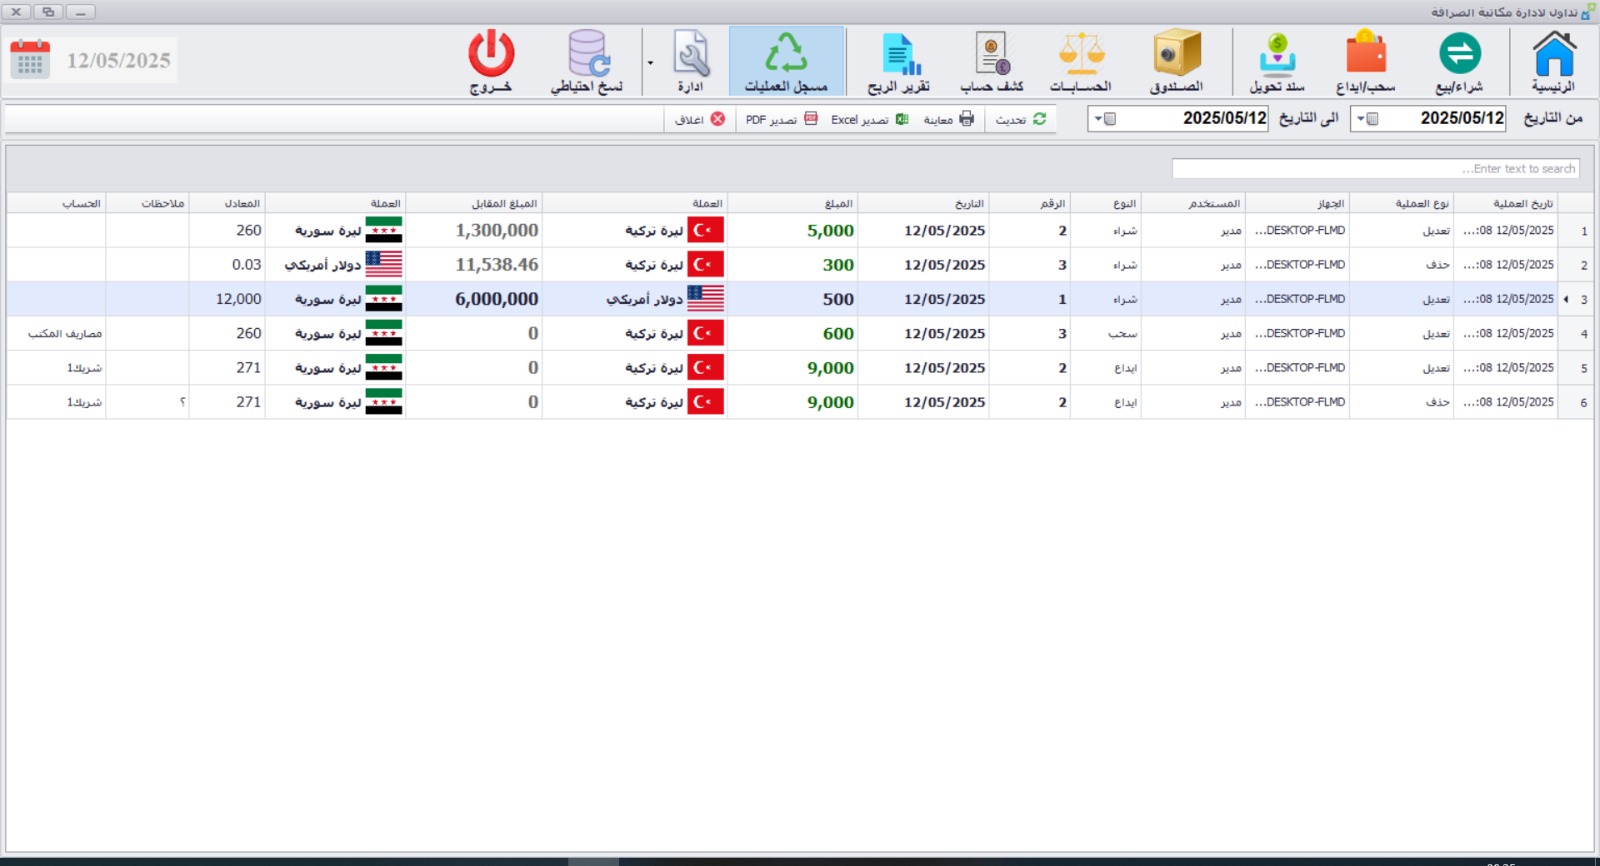Sort by the النوع column header
This screenshot has width=1600, height=866.
pyautogui.click(x=1105, y=203)
